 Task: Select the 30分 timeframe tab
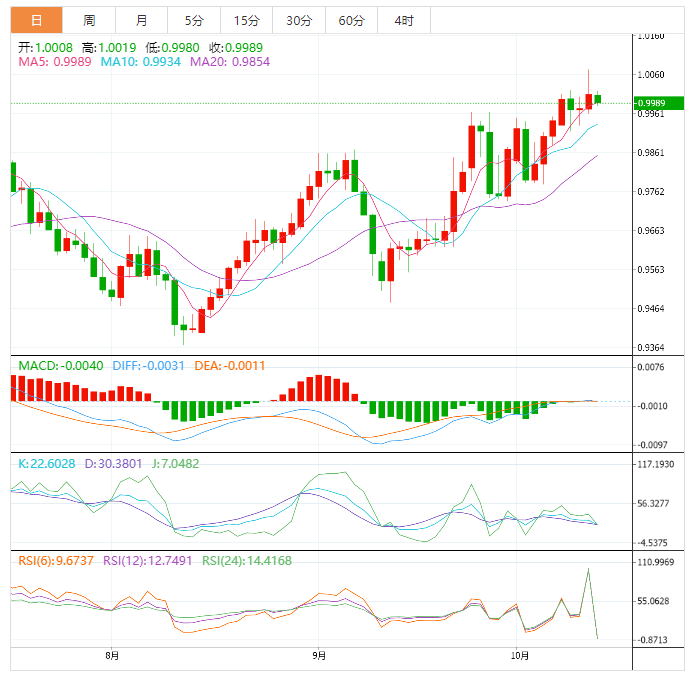[298, 20]
